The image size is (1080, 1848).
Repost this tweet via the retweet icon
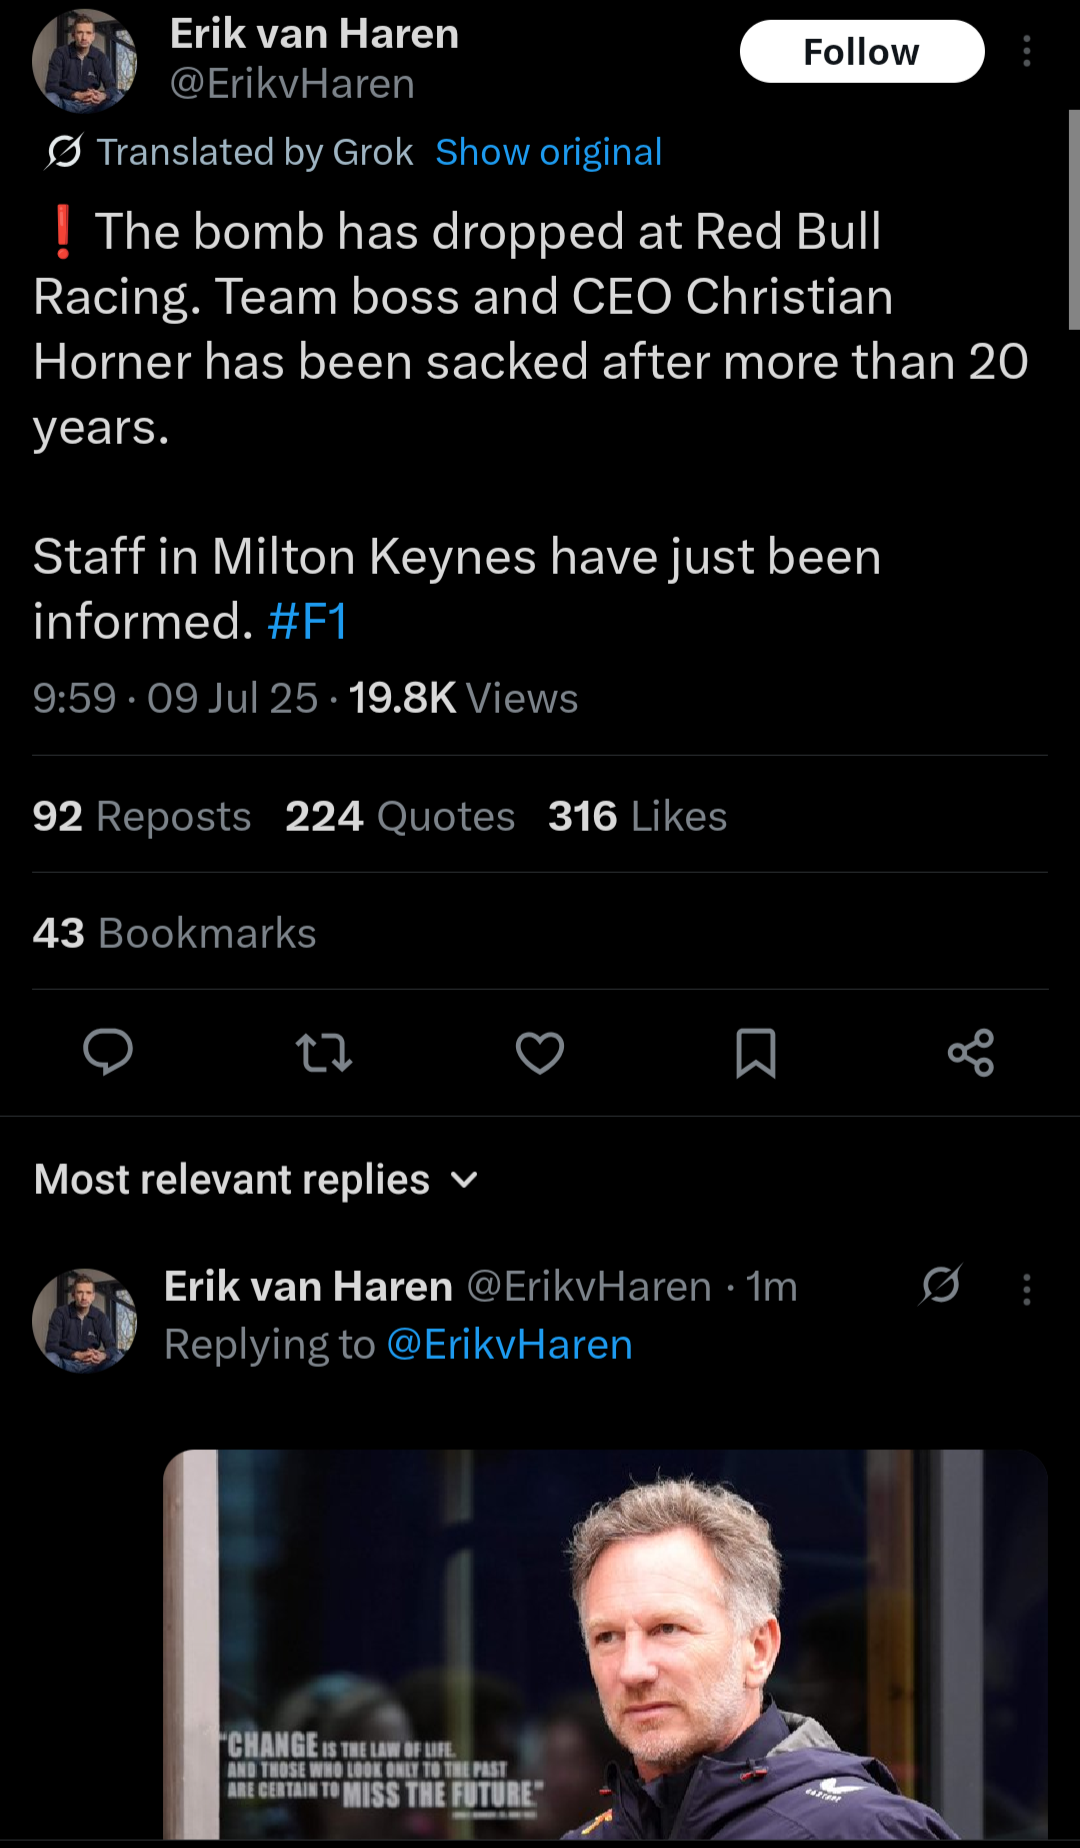pyautogui.click(x=324, y=1053)
